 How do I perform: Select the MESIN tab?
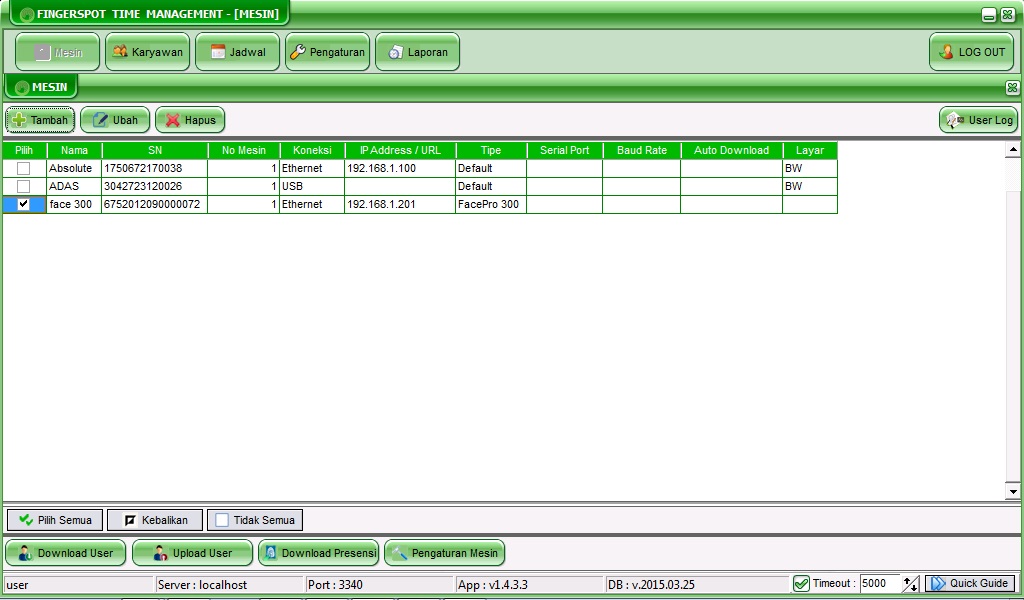(41, 87)
